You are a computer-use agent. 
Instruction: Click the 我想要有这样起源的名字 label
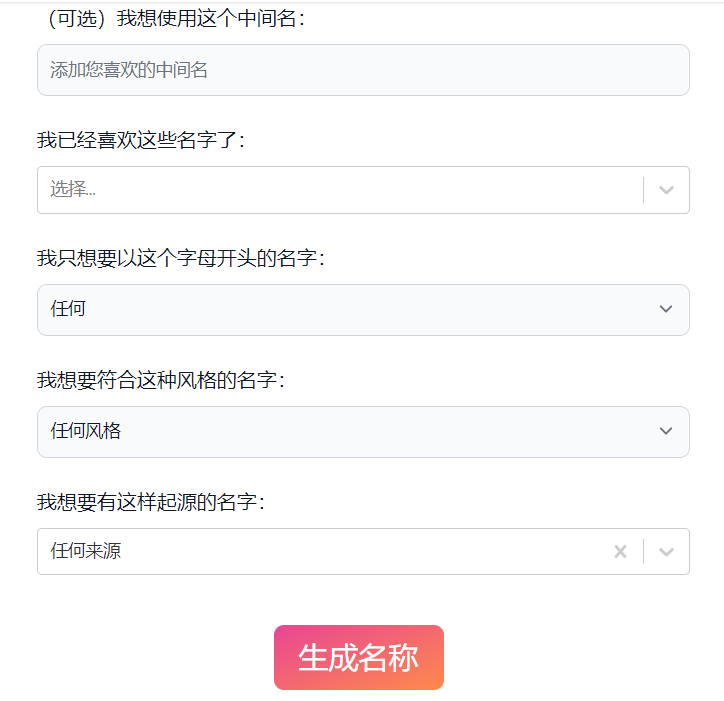[151, 503]
